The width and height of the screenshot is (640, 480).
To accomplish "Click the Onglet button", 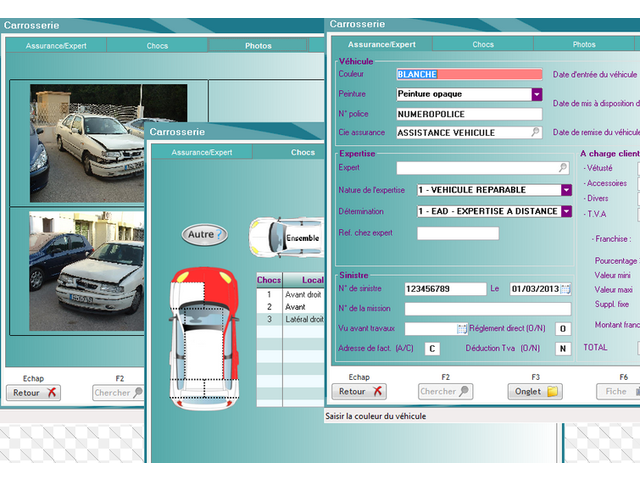I will (x=535, y=391).
